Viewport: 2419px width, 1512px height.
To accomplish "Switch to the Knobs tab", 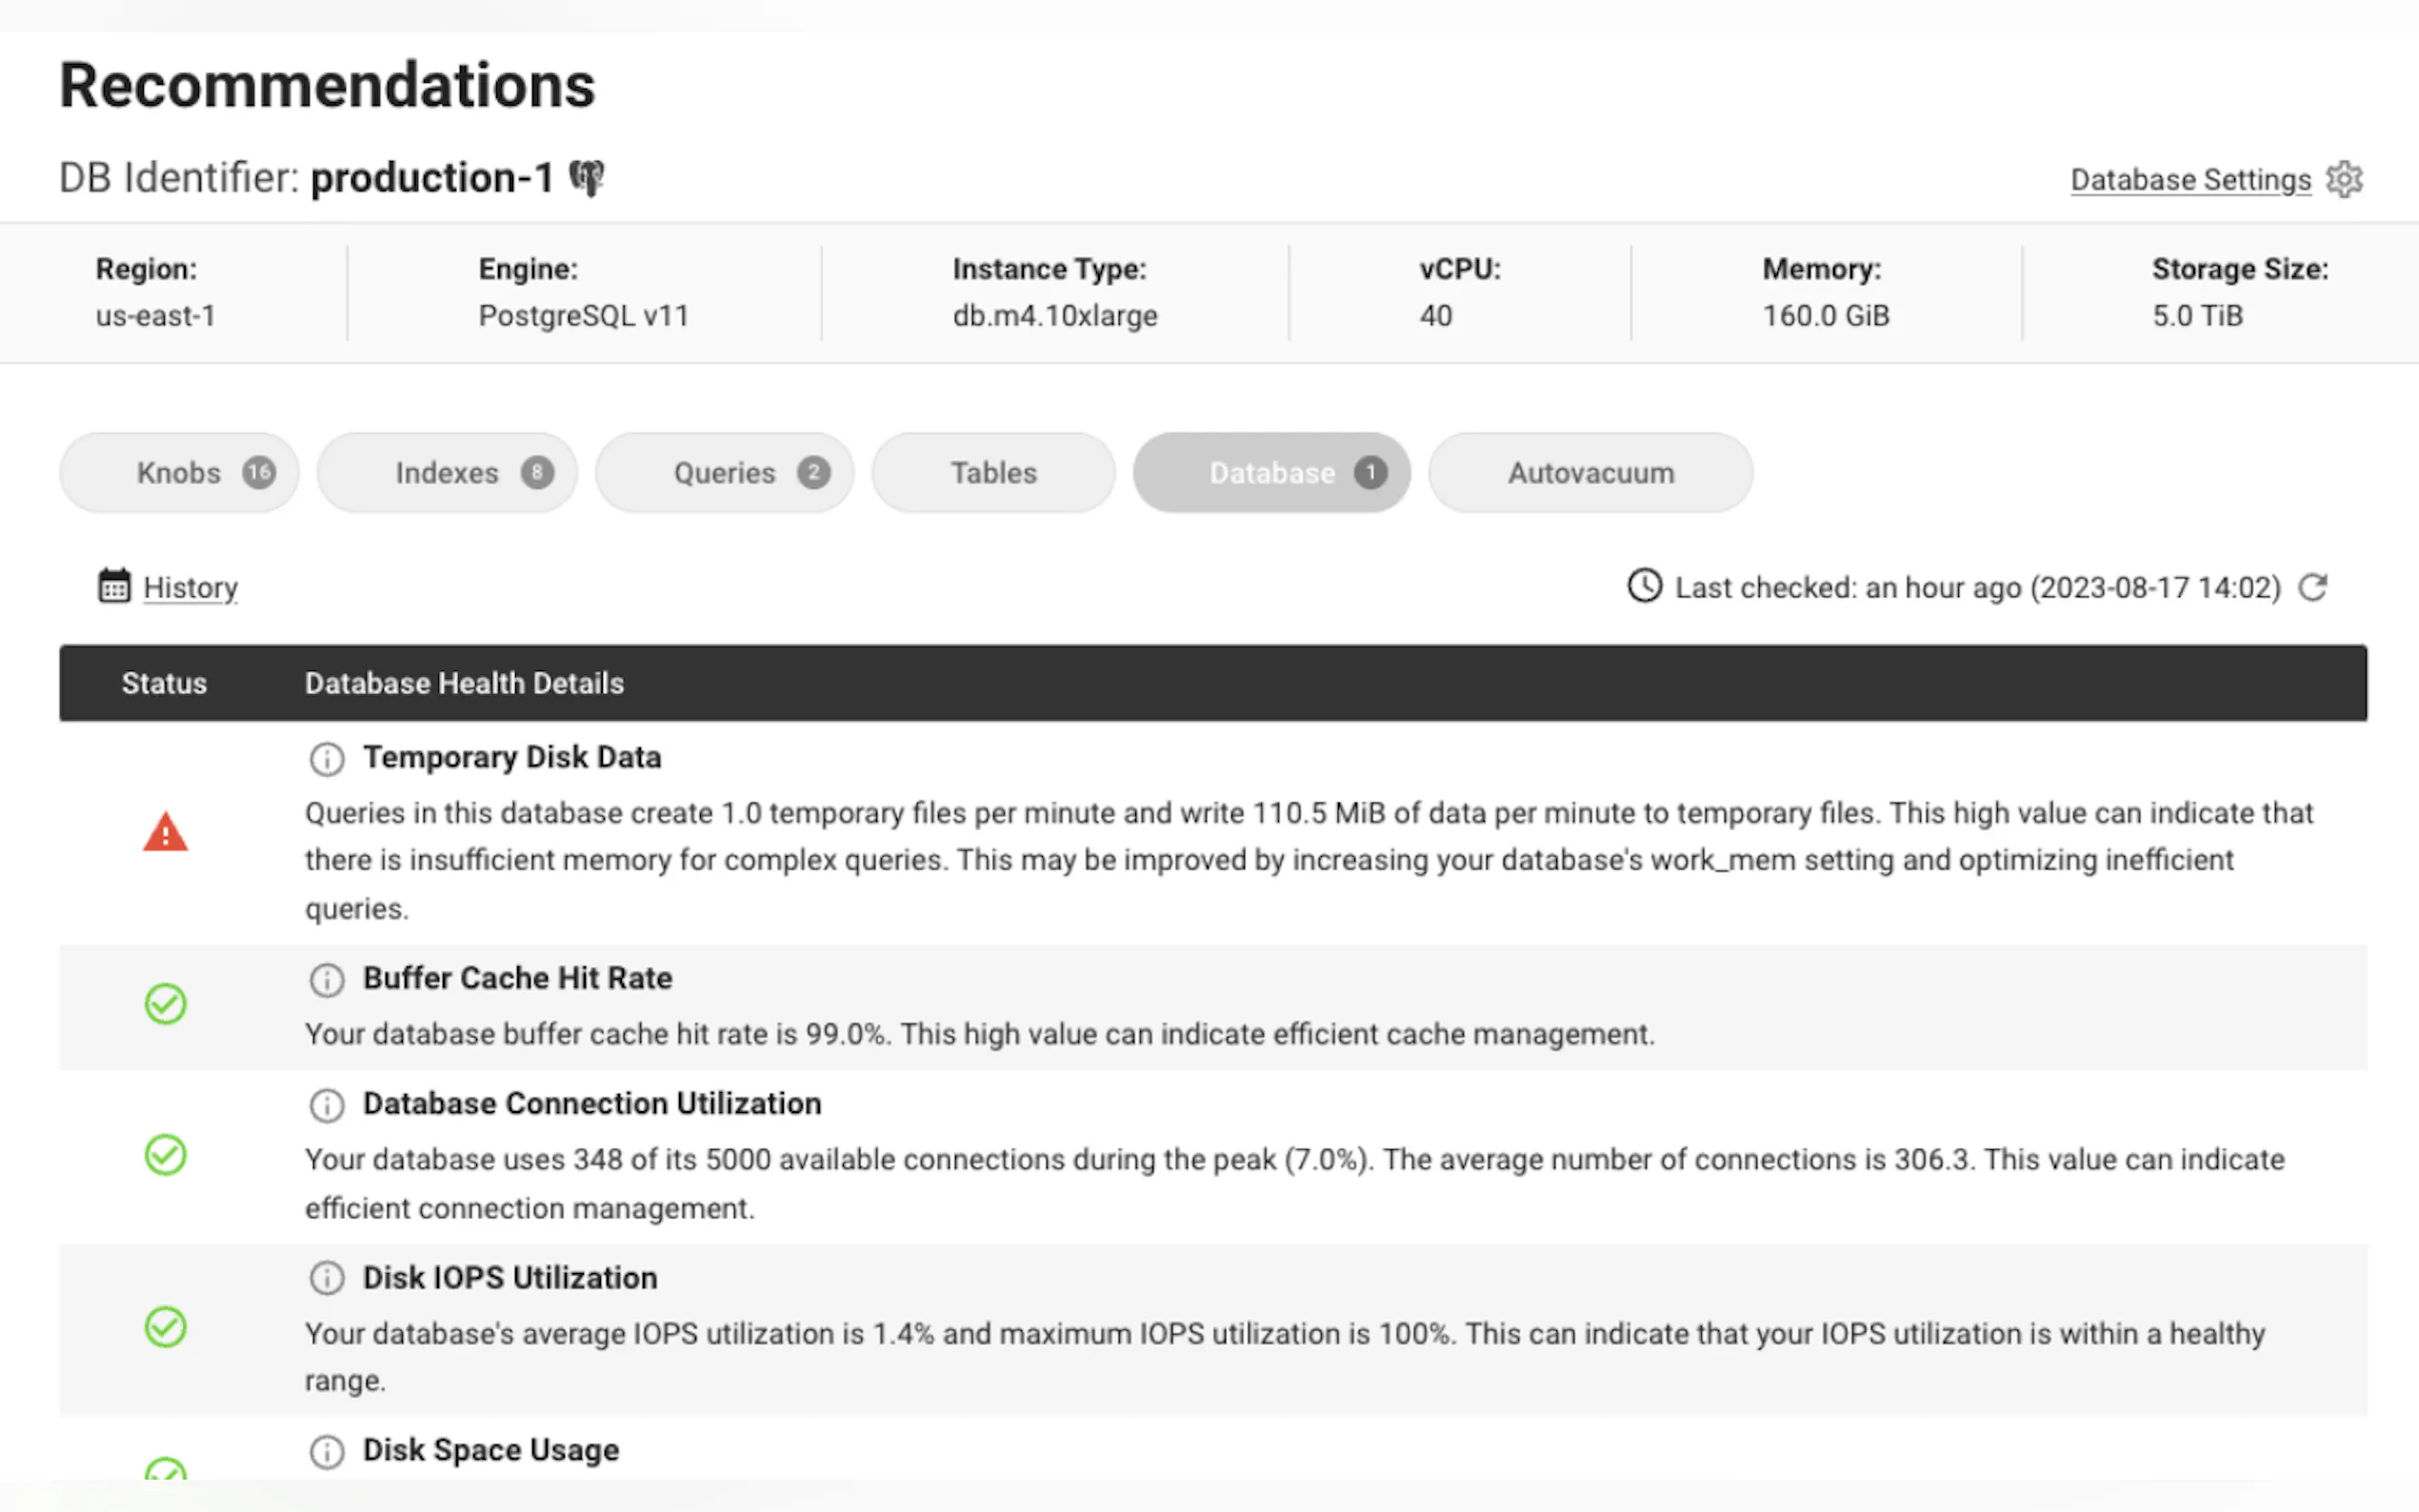I will pos(179,473).
